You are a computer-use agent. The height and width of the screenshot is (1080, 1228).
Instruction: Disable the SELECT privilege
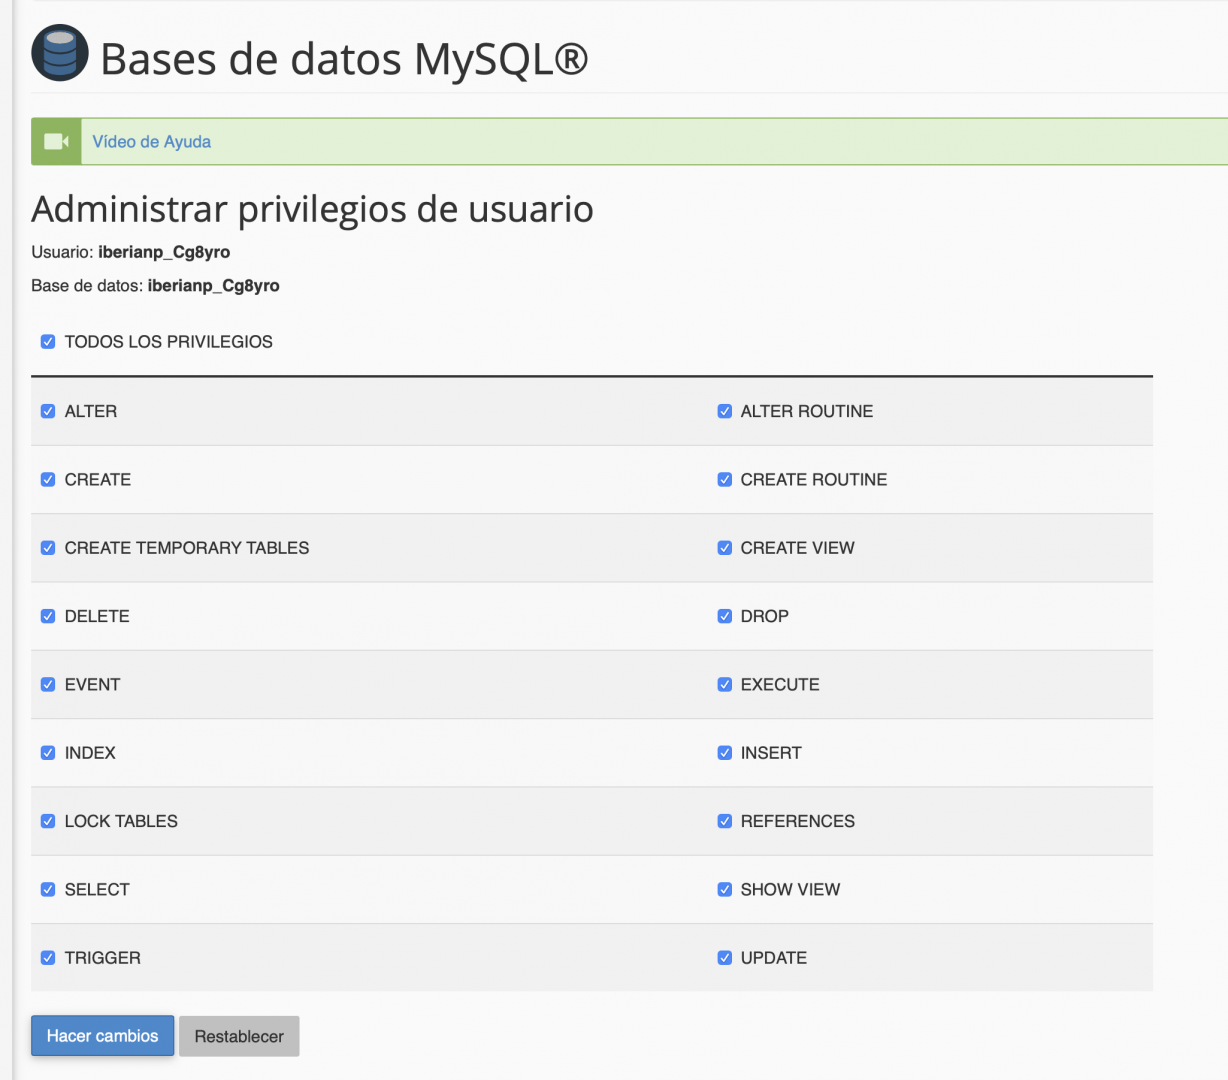pos(48,890)
